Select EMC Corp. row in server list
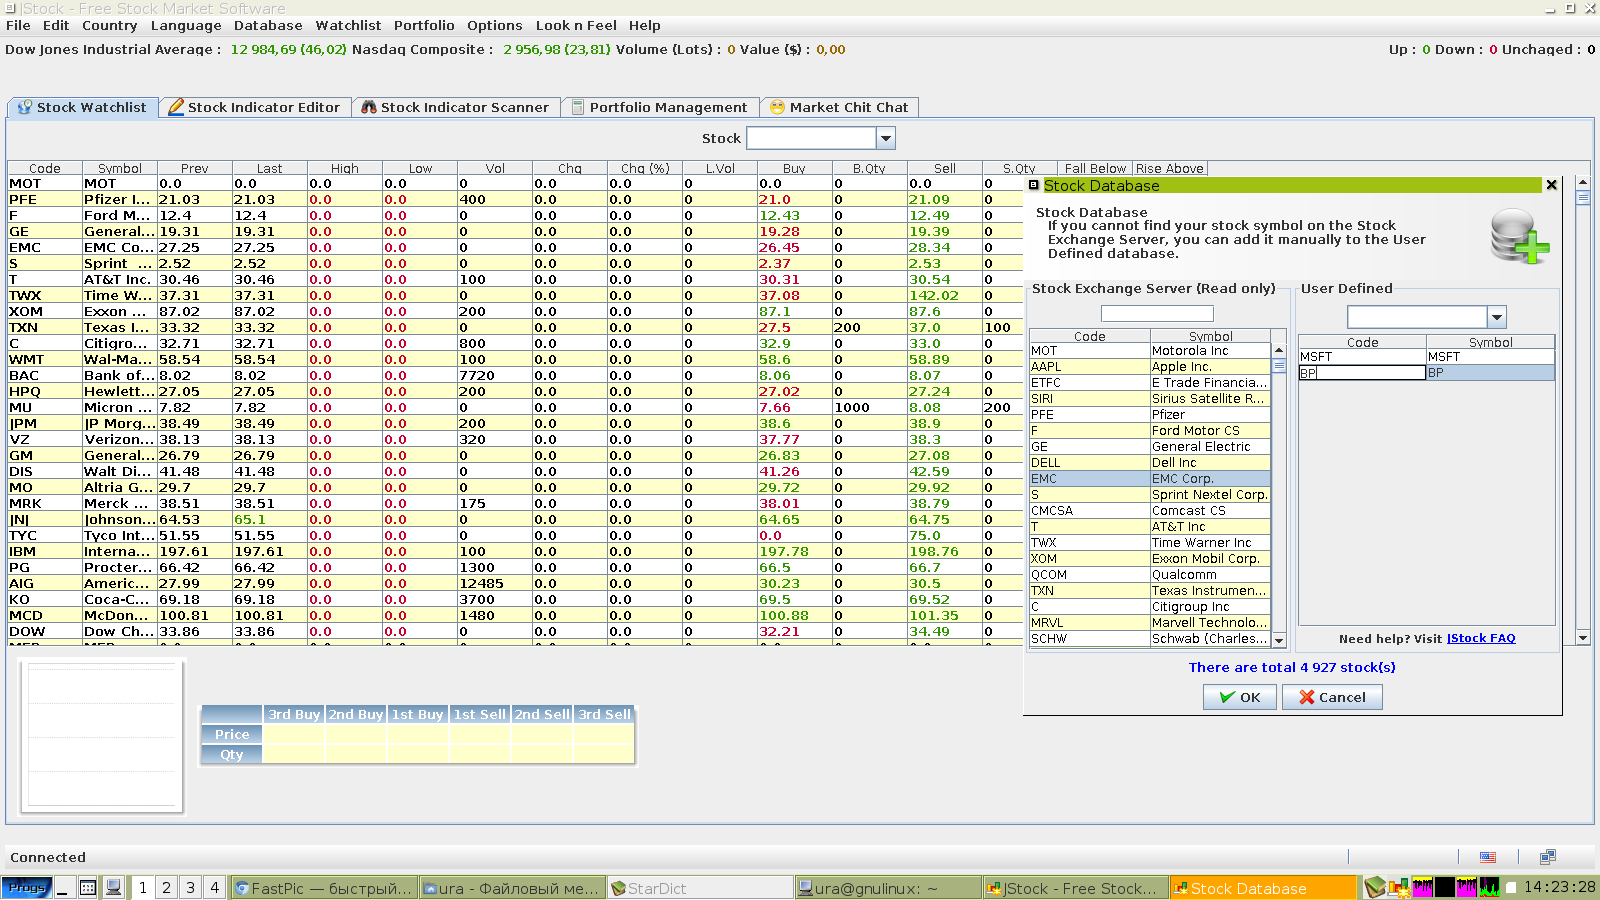Screen dimensions: 1600x900 click(1150, 479)
